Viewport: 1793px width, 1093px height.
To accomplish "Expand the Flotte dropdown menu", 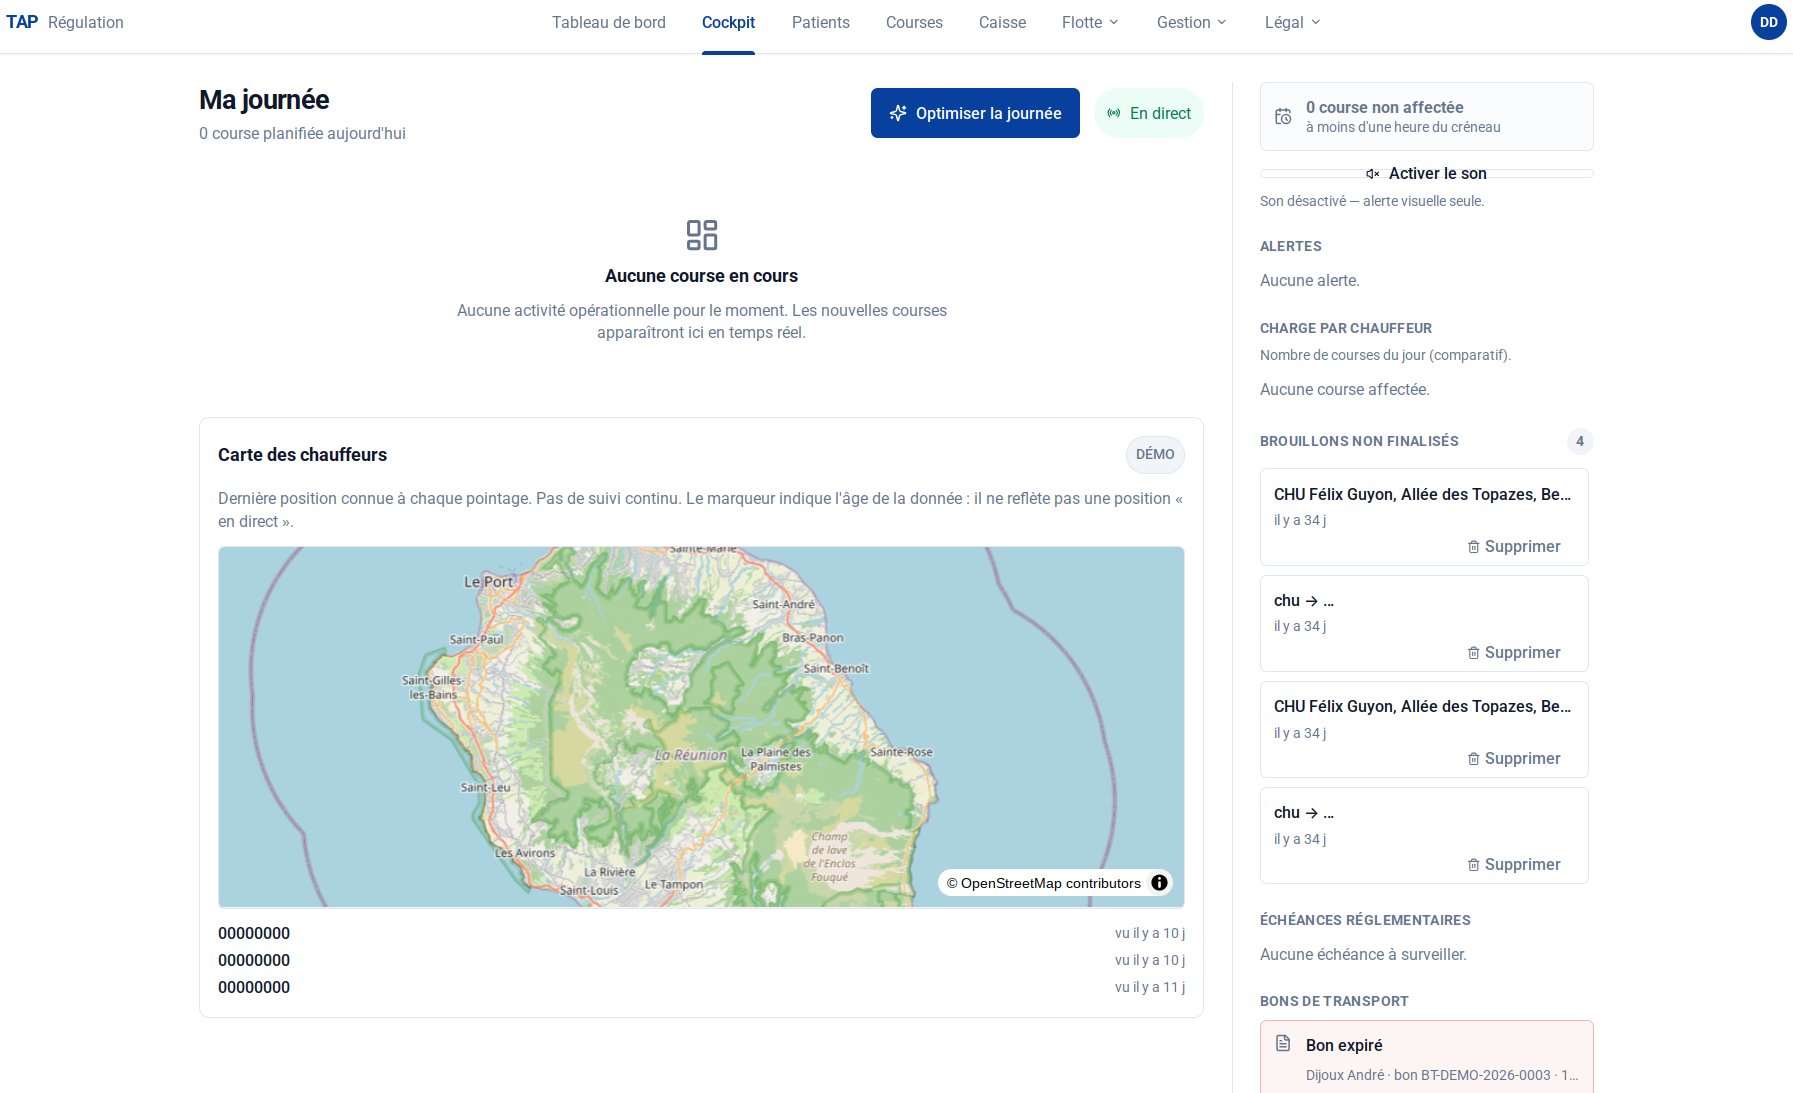I will click(1090, 22).
